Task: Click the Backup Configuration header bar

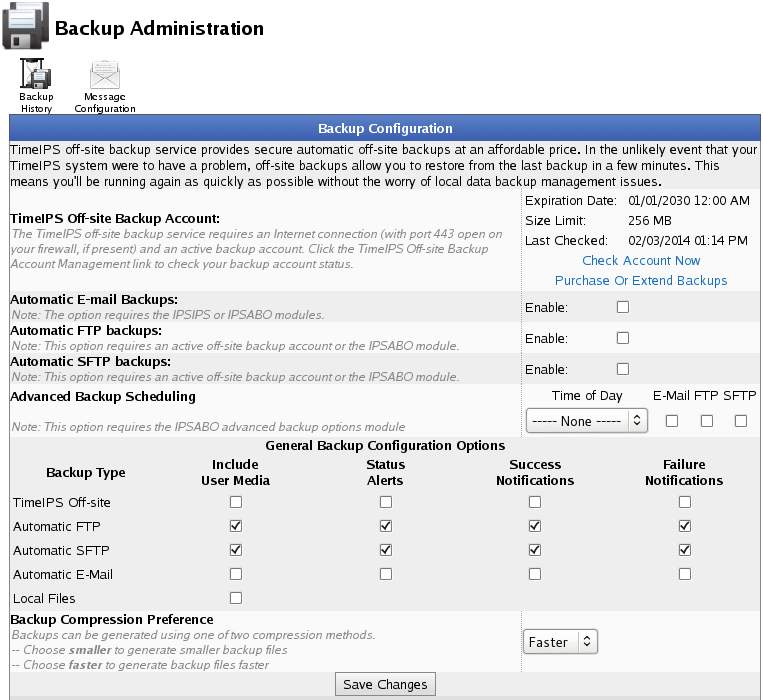Action: pyautogui.click(x=385, y=128)
